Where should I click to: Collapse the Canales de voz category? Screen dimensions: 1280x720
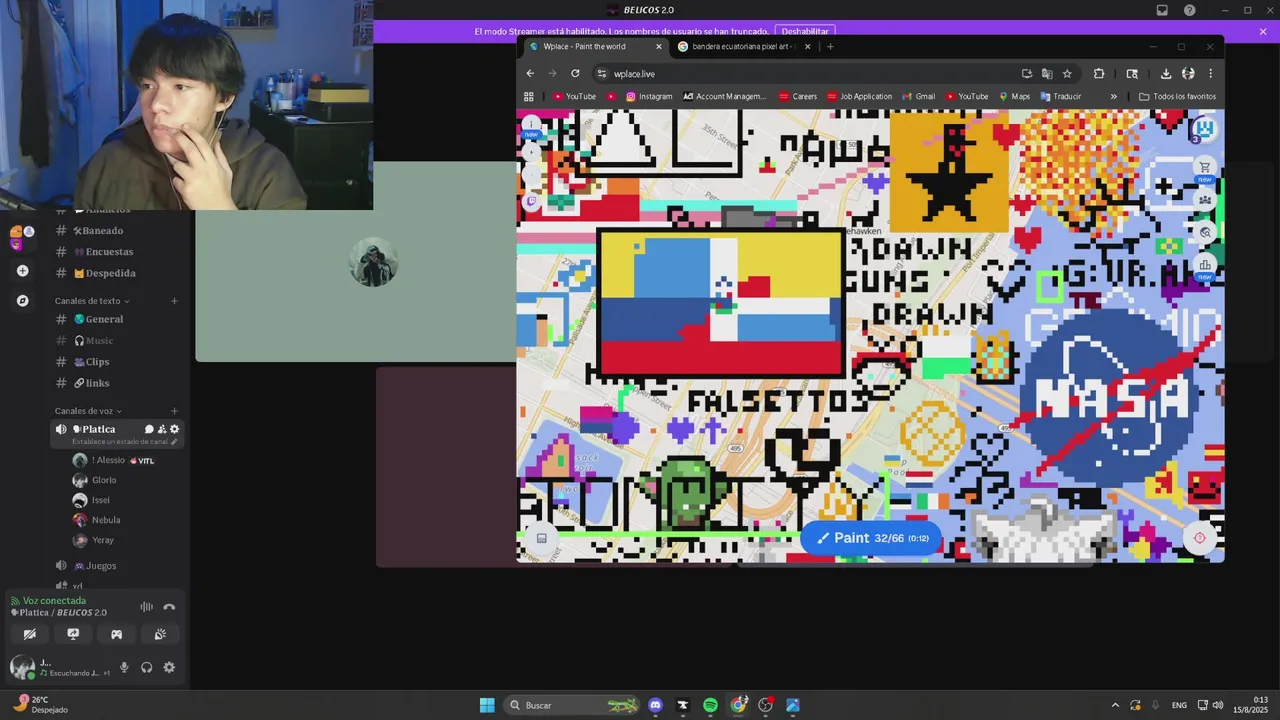click(x=88, y=411)
